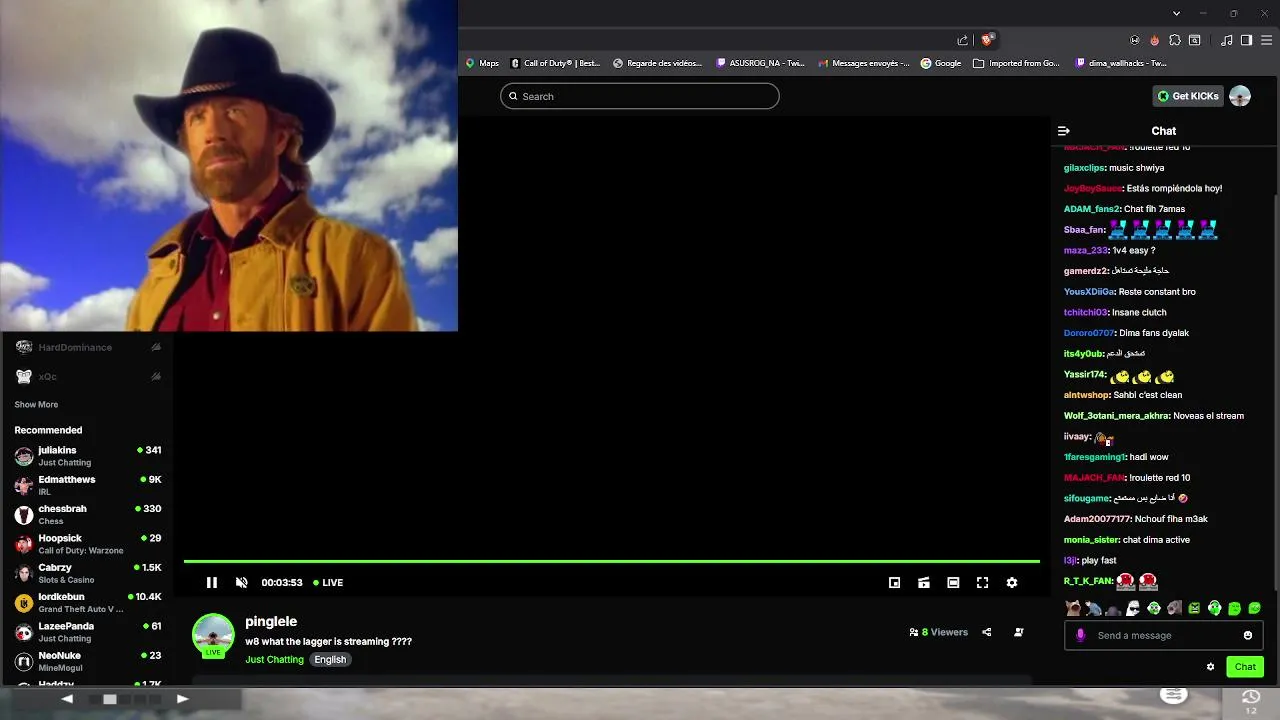Open dima_wallhacks Twitch bookmark
Viewport: 1280px width, 720px height.
pos(1121,63)
